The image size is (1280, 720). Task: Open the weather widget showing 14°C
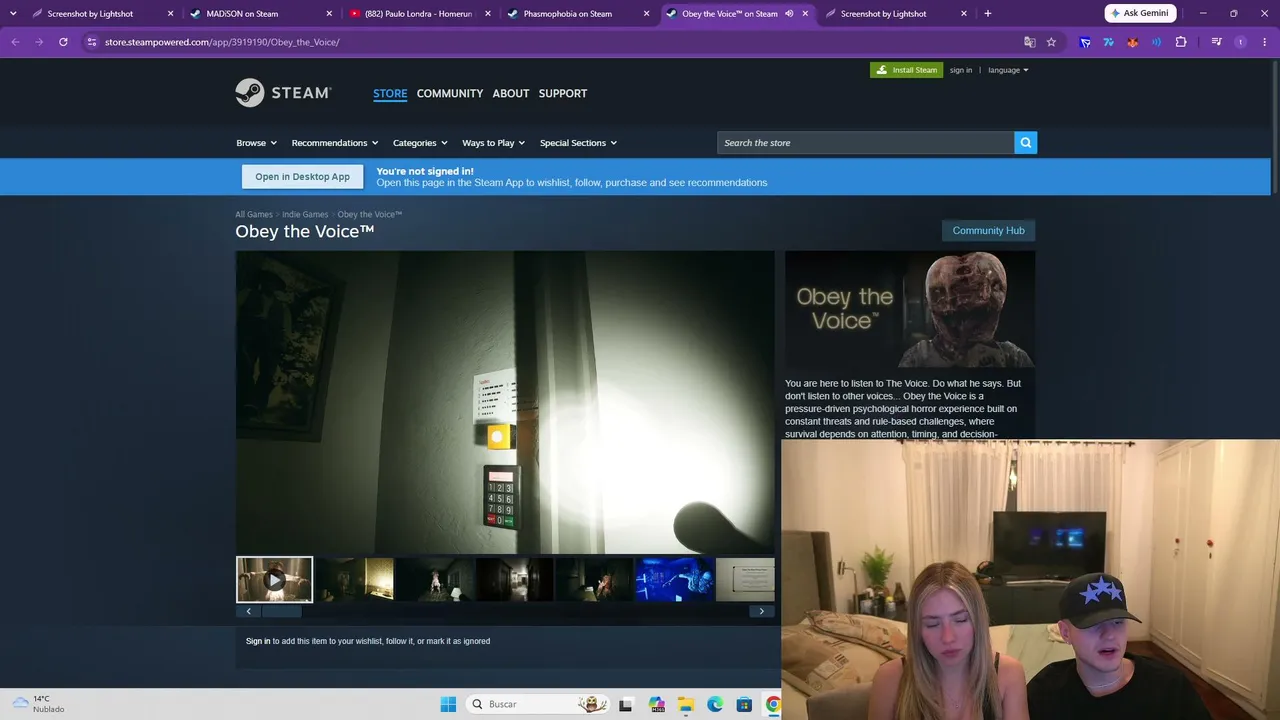click(38, 704)
